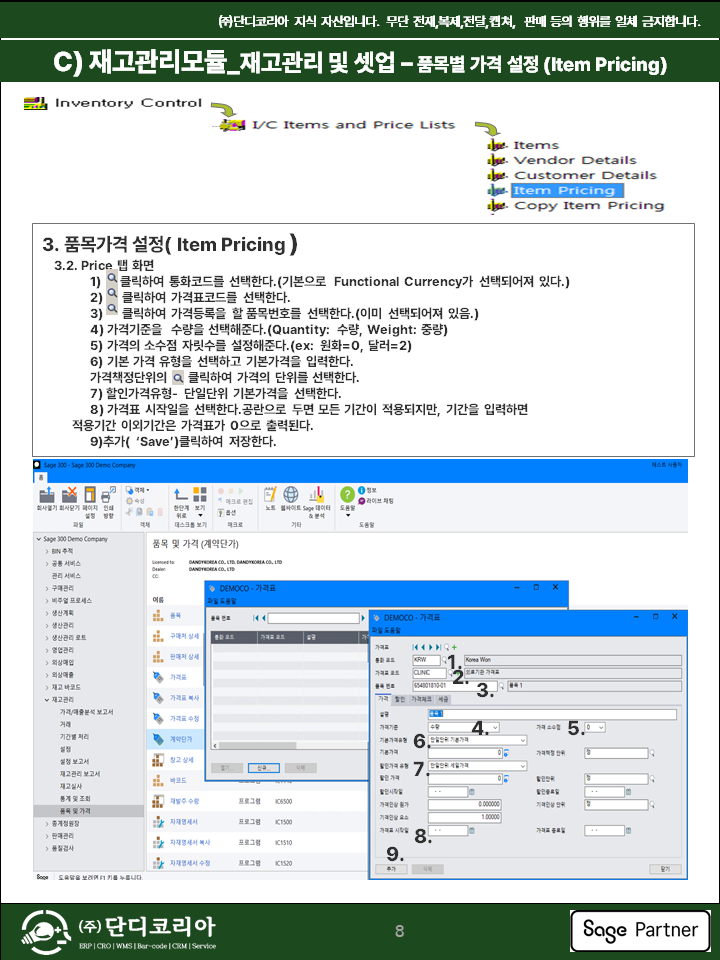Click the 품목 번호 field in back window
The width and height of the screenshot is (720, 960).
313,618
